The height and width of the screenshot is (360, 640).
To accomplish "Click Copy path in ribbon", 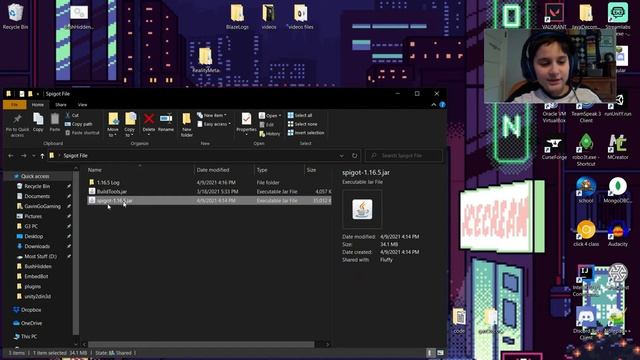I will (x=78, y=124).
